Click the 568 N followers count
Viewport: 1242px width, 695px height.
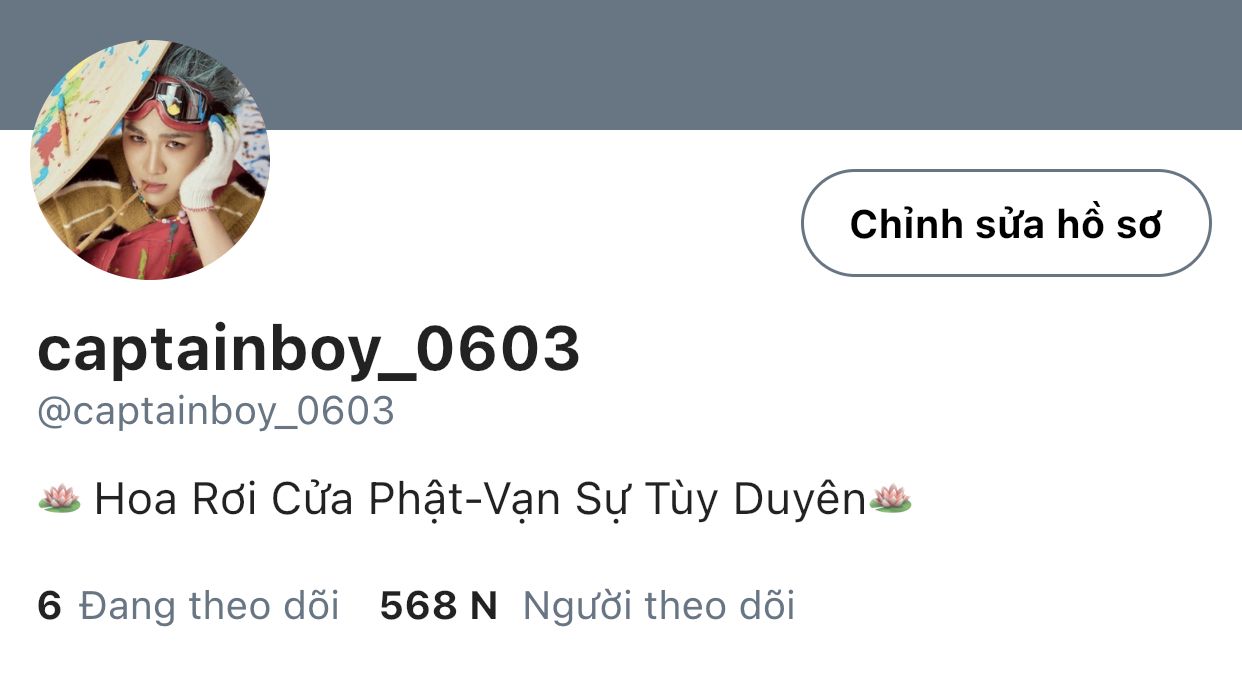[438, 606]
